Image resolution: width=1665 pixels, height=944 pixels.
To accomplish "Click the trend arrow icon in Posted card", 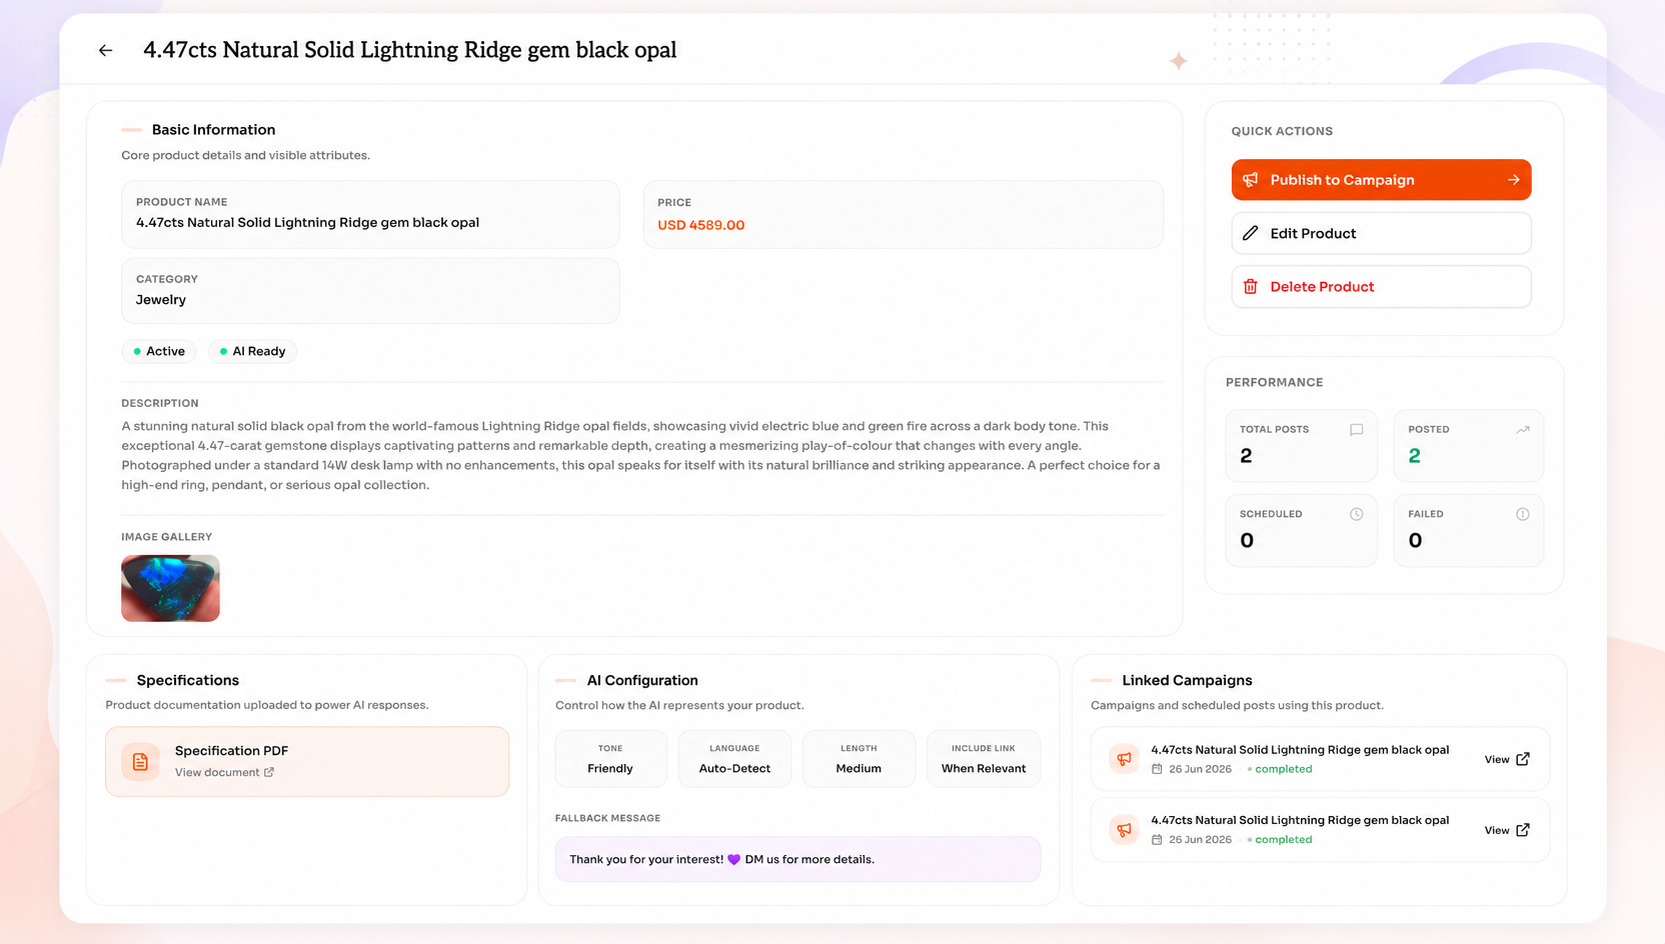I will (x=1523, y=430).
